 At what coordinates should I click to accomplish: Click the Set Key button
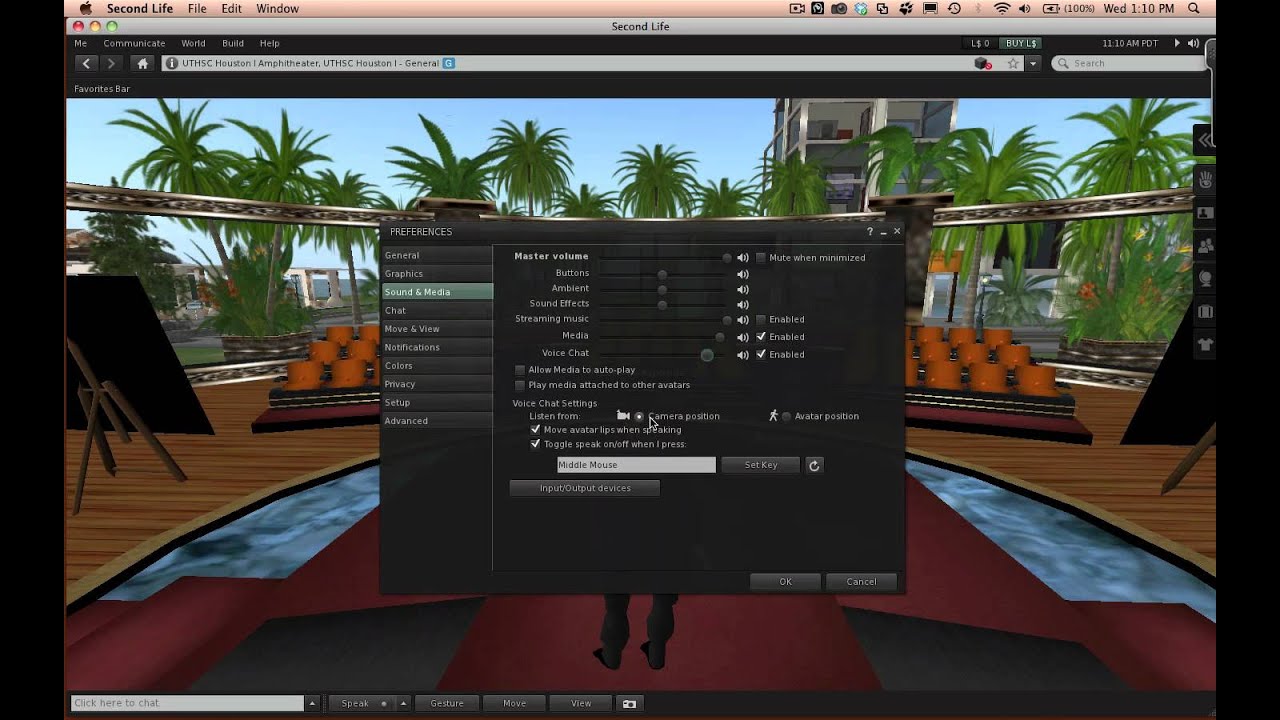(x=761, y=465)
